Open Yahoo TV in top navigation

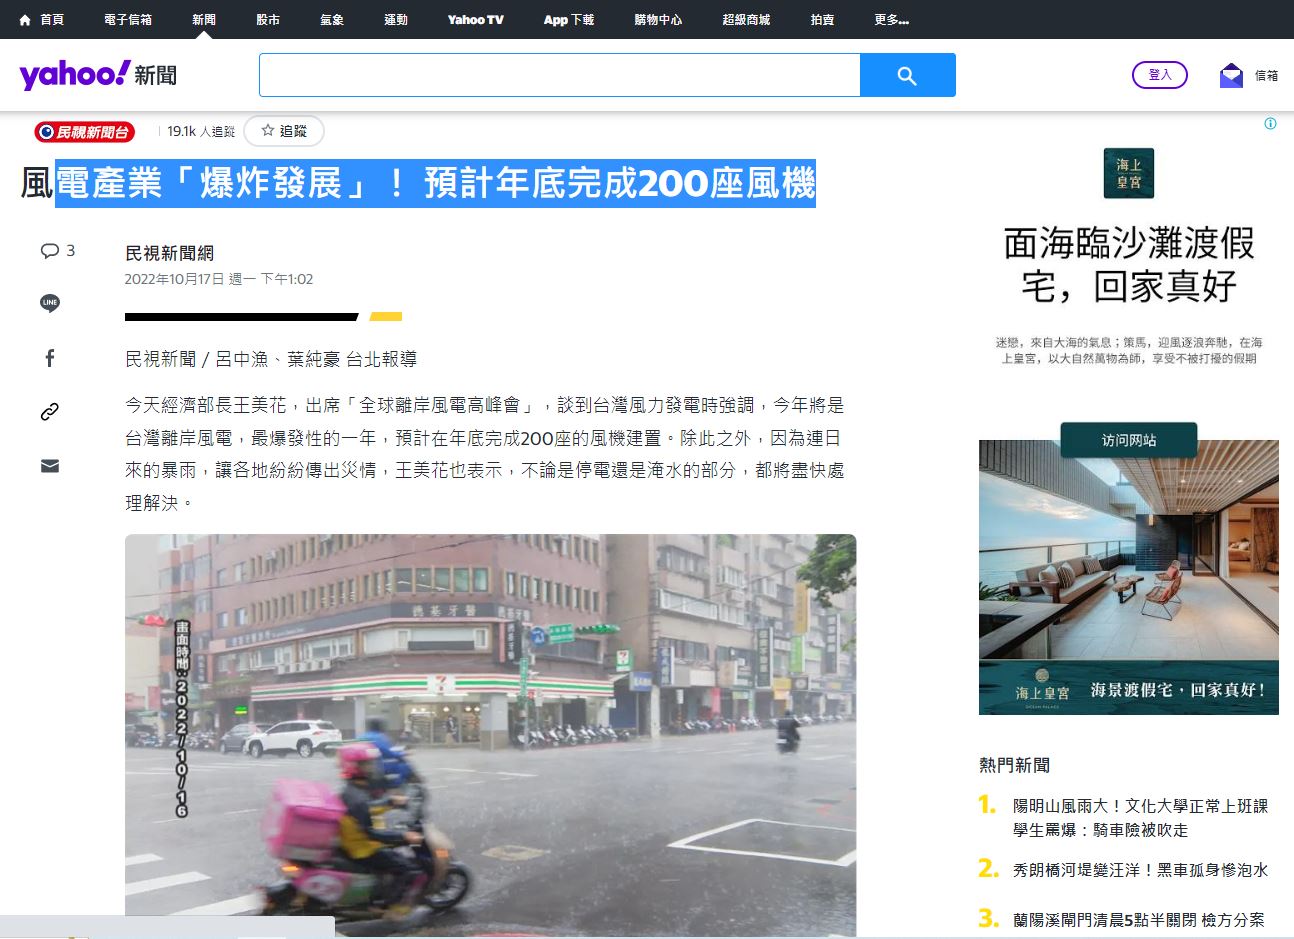pyautogui.click(x=475, y=20)
